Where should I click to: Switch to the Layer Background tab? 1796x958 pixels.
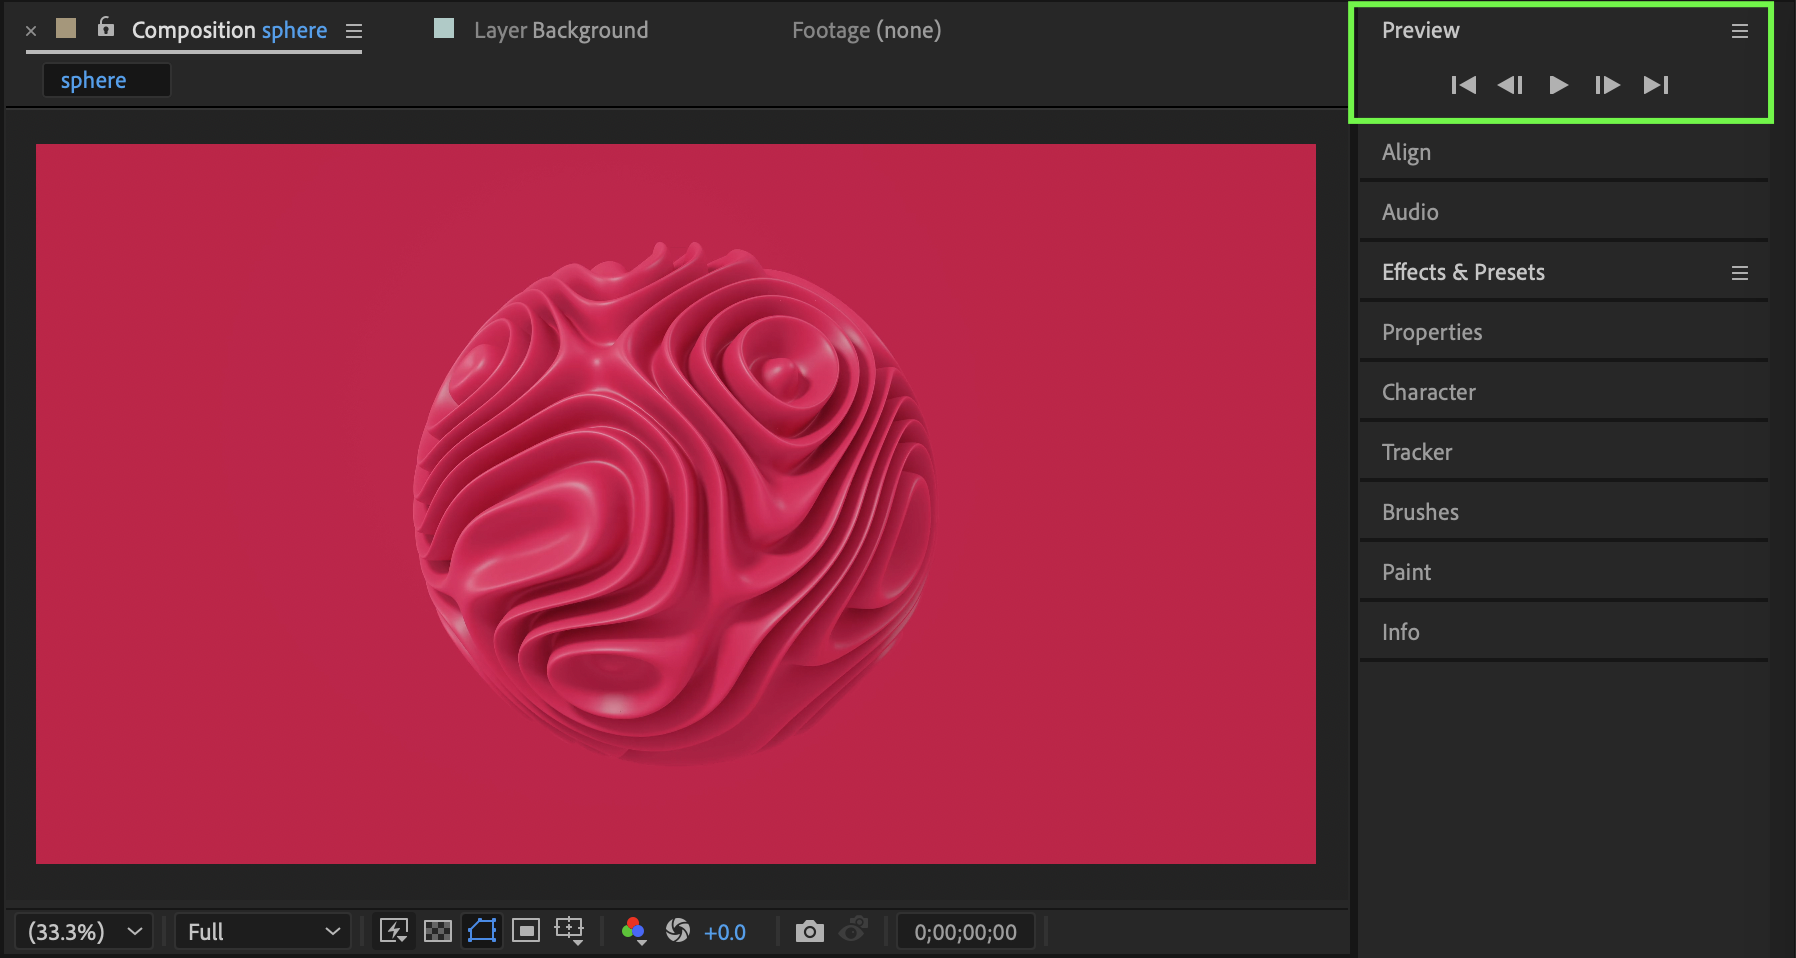[560, 30]
